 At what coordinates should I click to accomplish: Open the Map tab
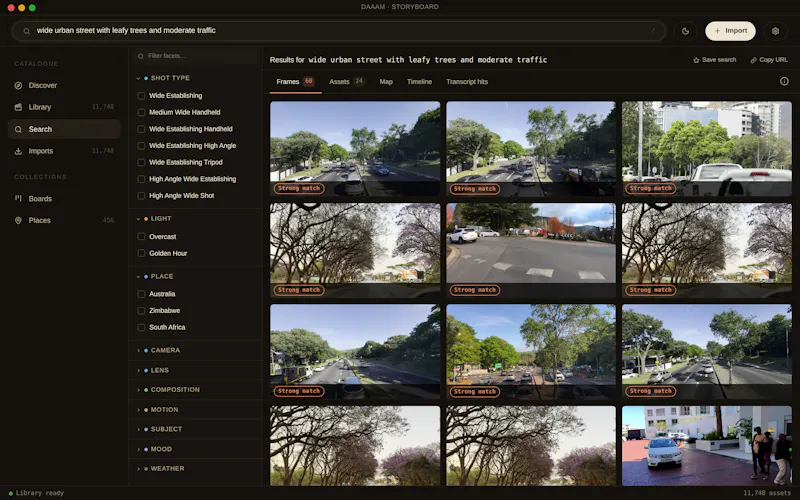point(386,82)
